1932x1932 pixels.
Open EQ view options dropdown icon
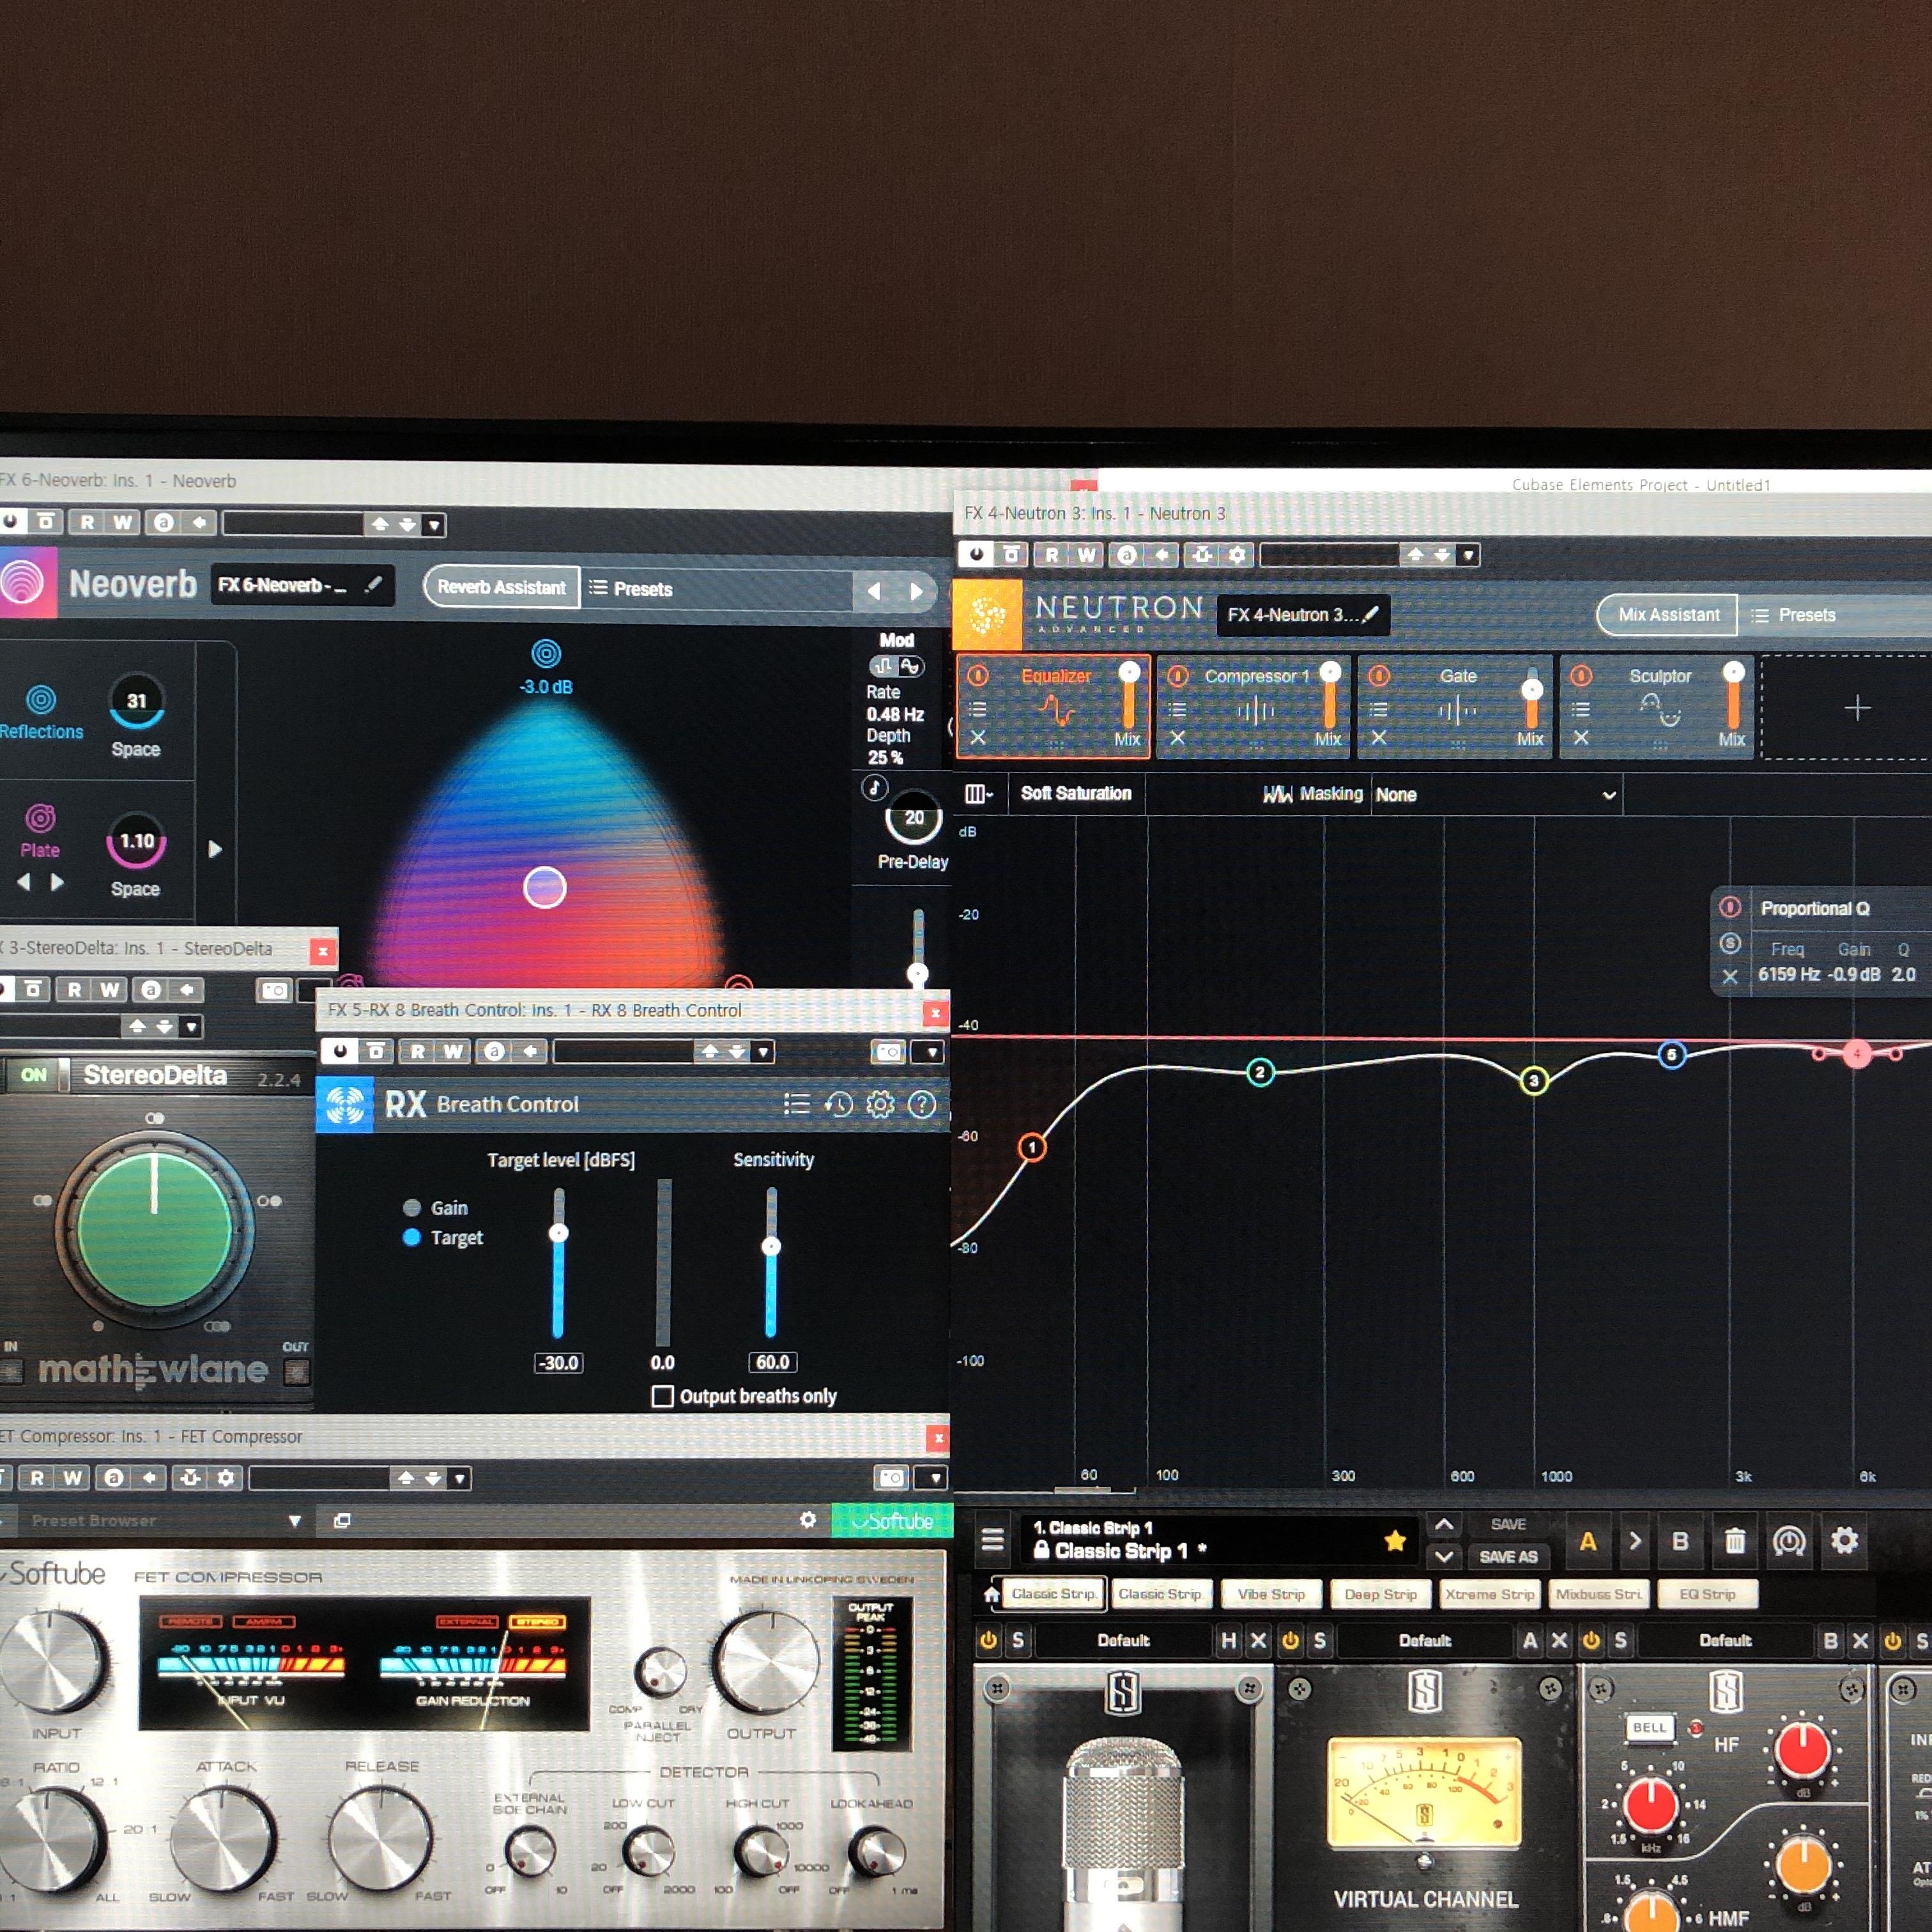pyautogui.click(x=979, y=794)
